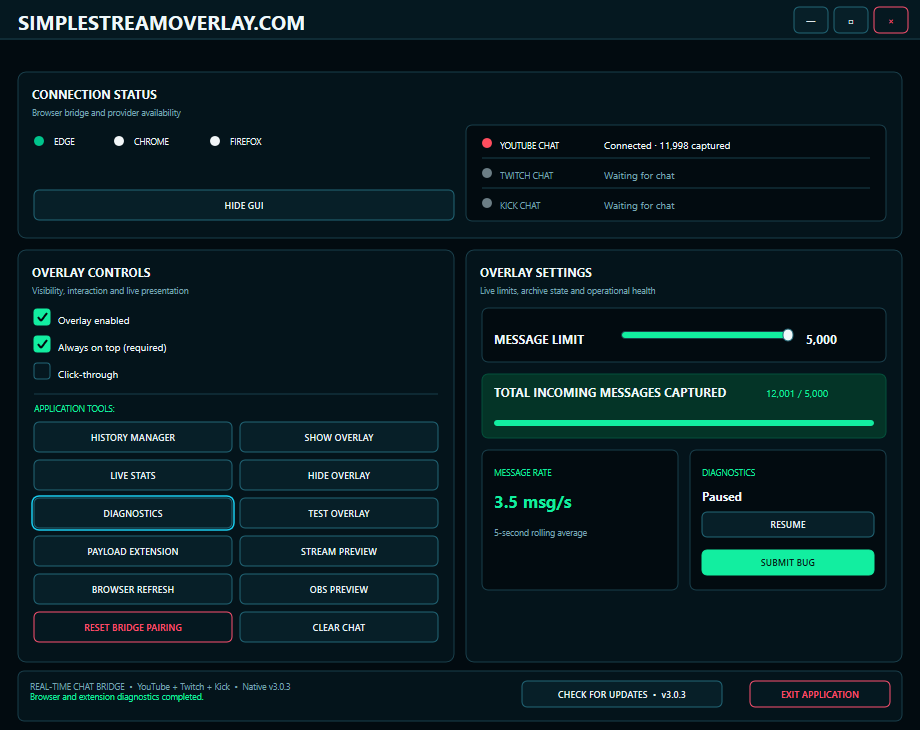920x730 pixels.
Task: Click the 'Connected · 11,998 captured' status
Action: (x=667, y=146)
